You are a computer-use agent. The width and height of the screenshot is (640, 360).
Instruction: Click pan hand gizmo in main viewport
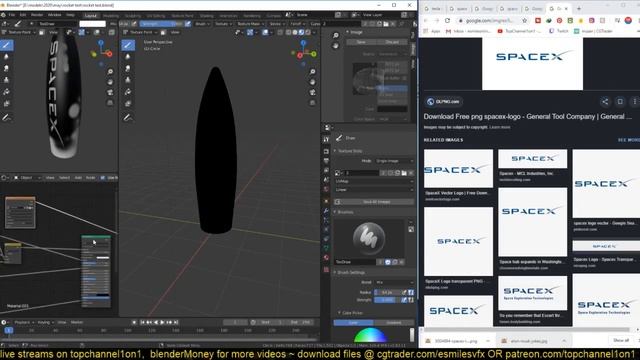(312, 82)
